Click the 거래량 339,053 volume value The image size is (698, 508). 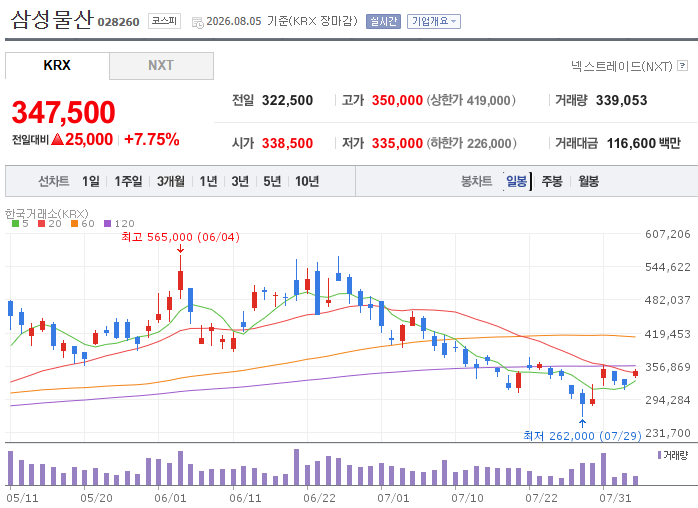coord(621,100)
